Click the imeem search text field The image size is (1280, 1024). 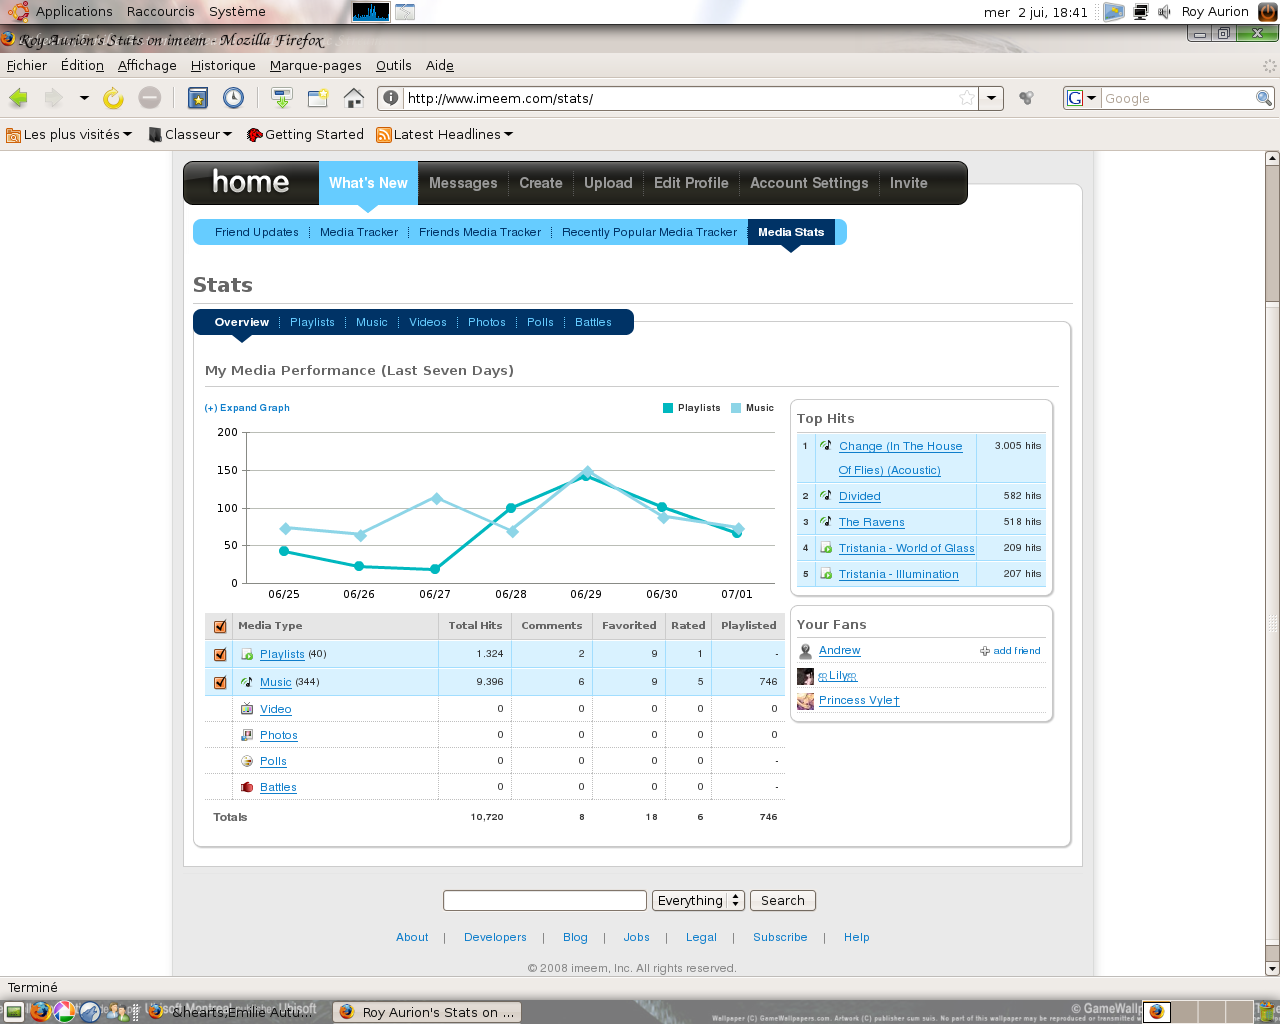(544, 901)
